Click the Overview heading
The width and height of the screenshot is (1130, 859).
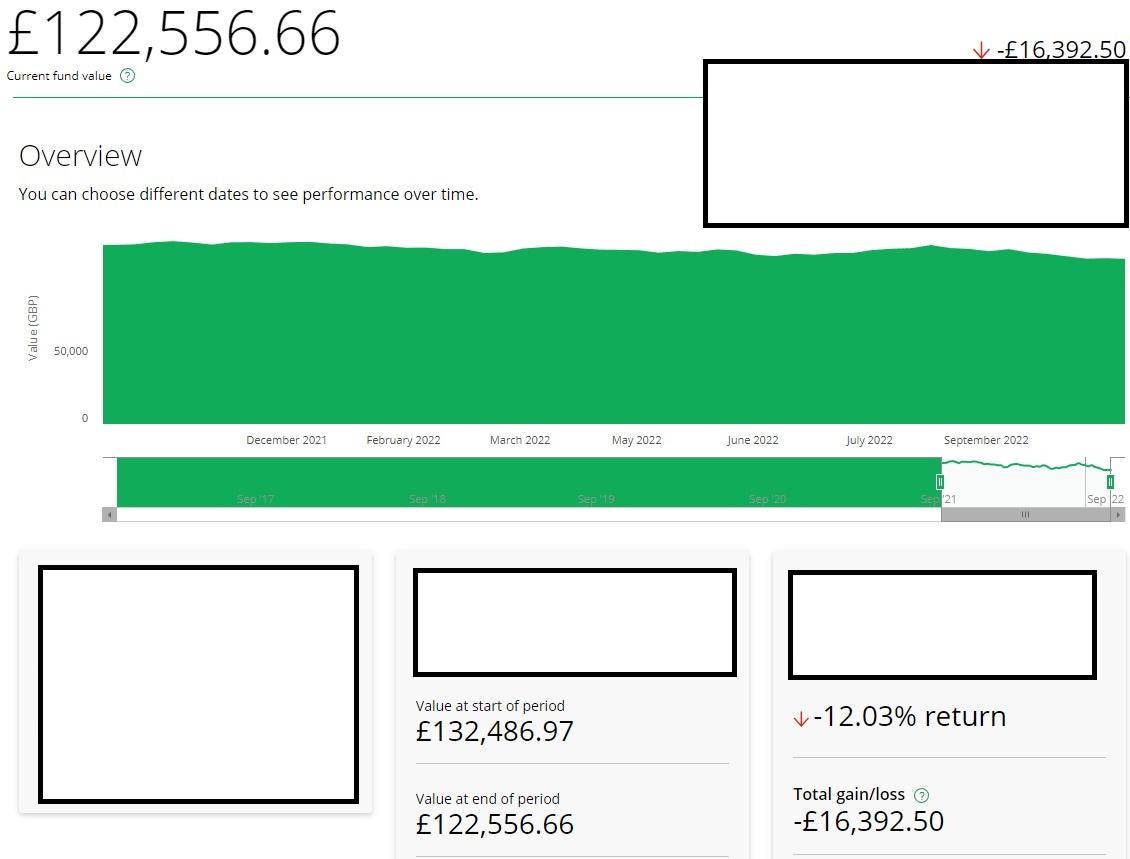(81, 156)
